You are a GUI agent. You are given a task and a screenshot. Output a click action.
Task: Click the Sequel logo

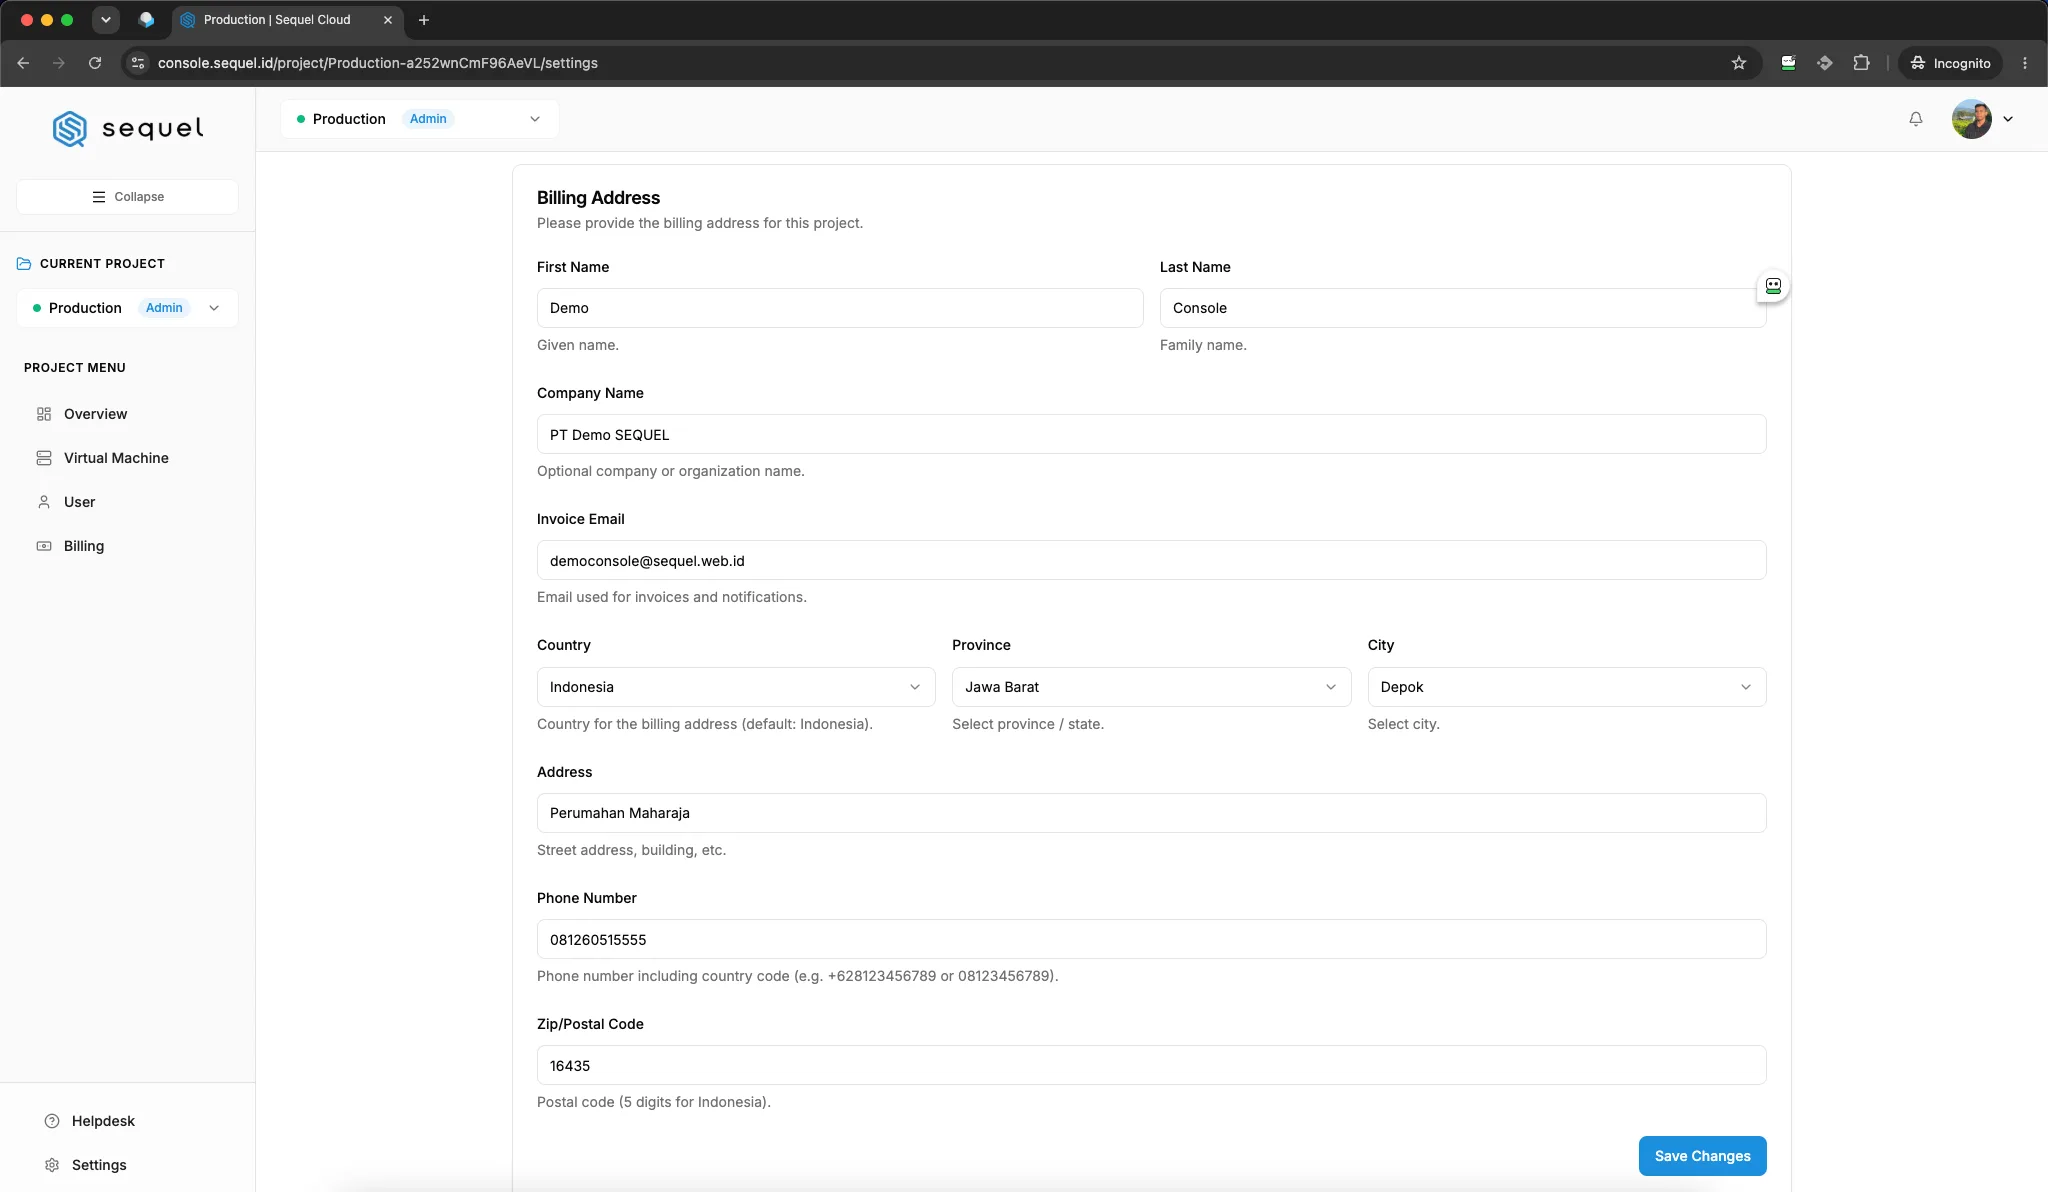(128, 128)
